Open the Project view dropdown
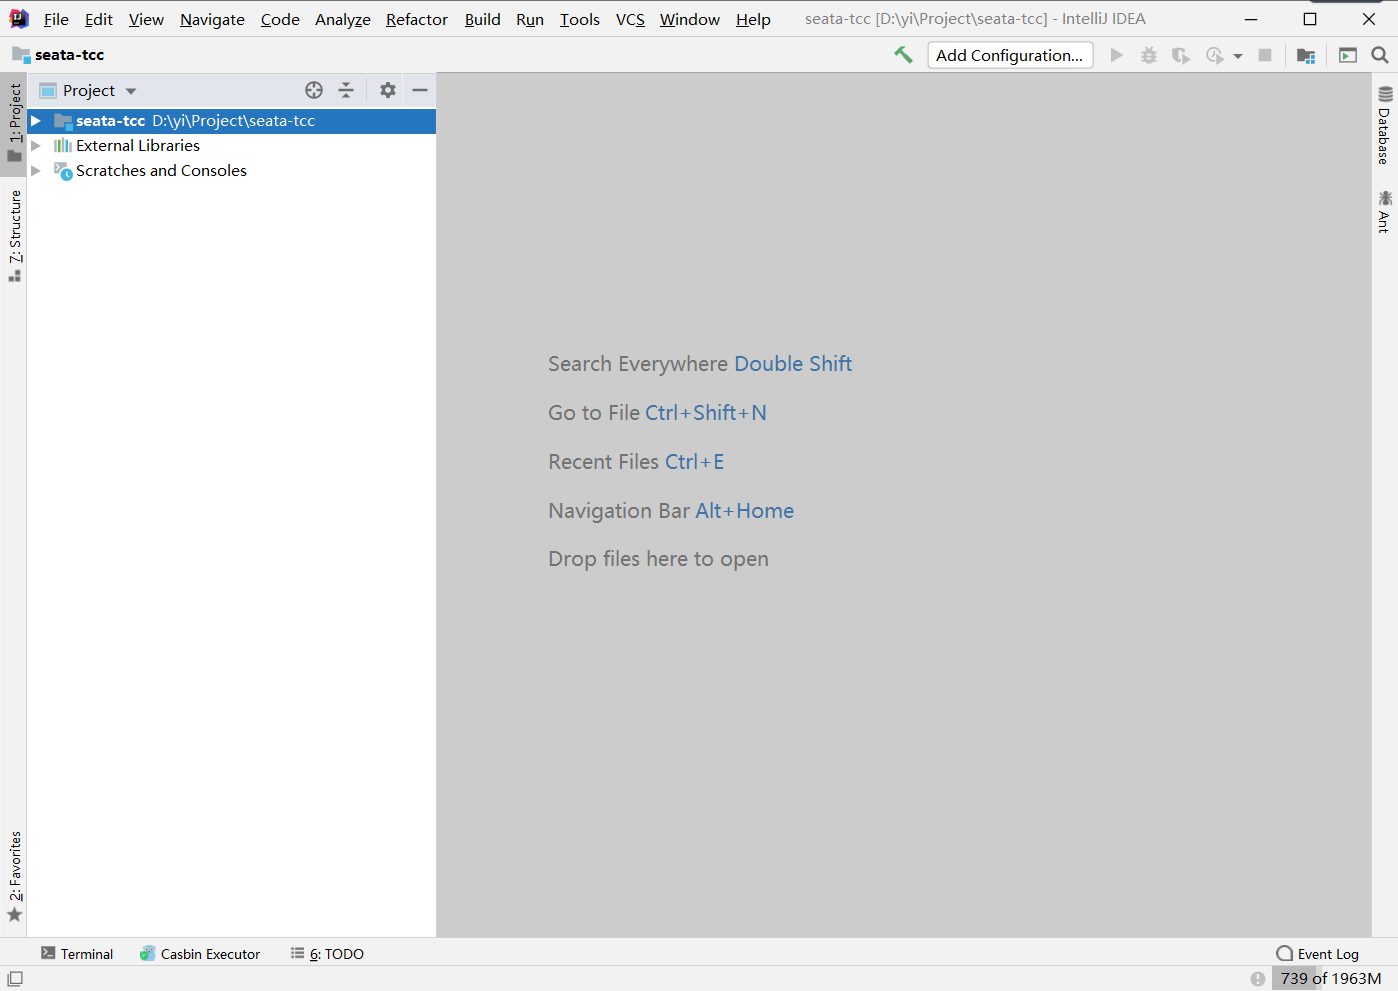 88,90
